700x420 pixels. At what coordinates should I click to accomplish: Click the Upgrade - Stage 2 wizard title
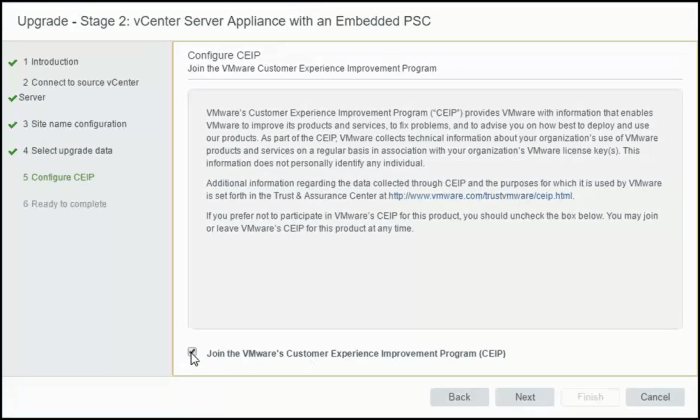tap(224, 20)
